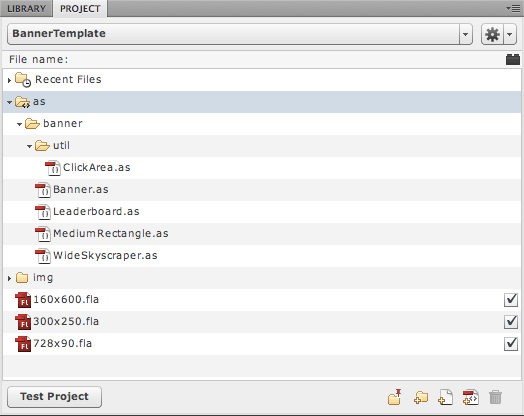This screenshot has height=416, width=524.
Task: Select the ClickArea.as file name
Action: [97, 167]
